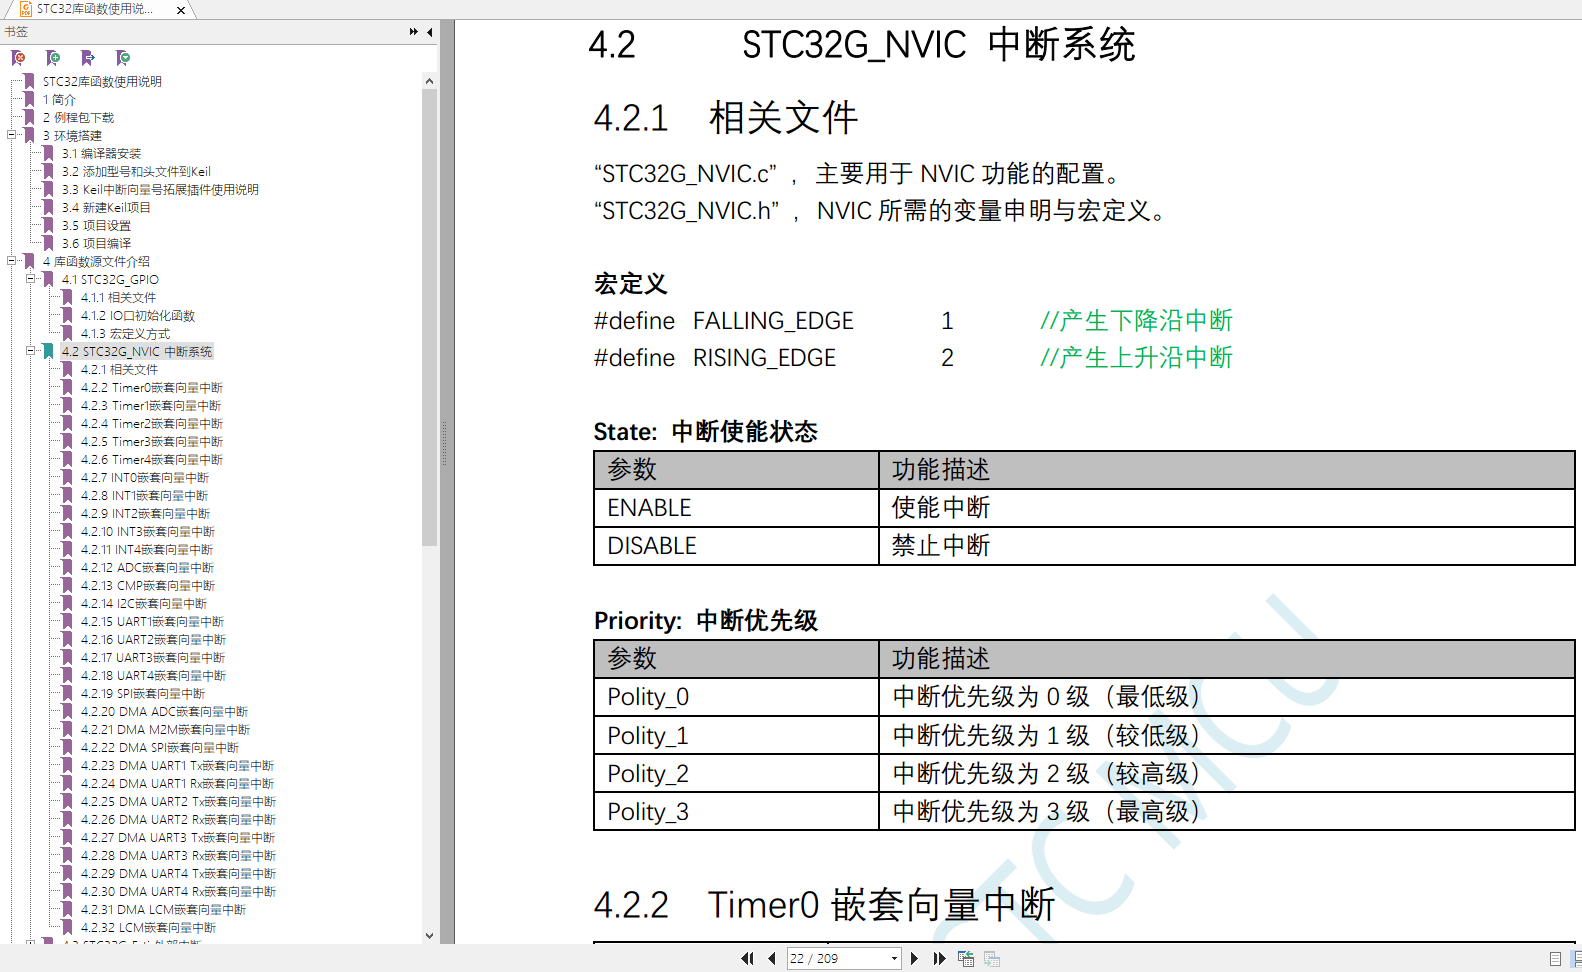
Task: Jump to '4.2.3 Timer1嵌套向量中断' bookmark
Action: [151, 405]
